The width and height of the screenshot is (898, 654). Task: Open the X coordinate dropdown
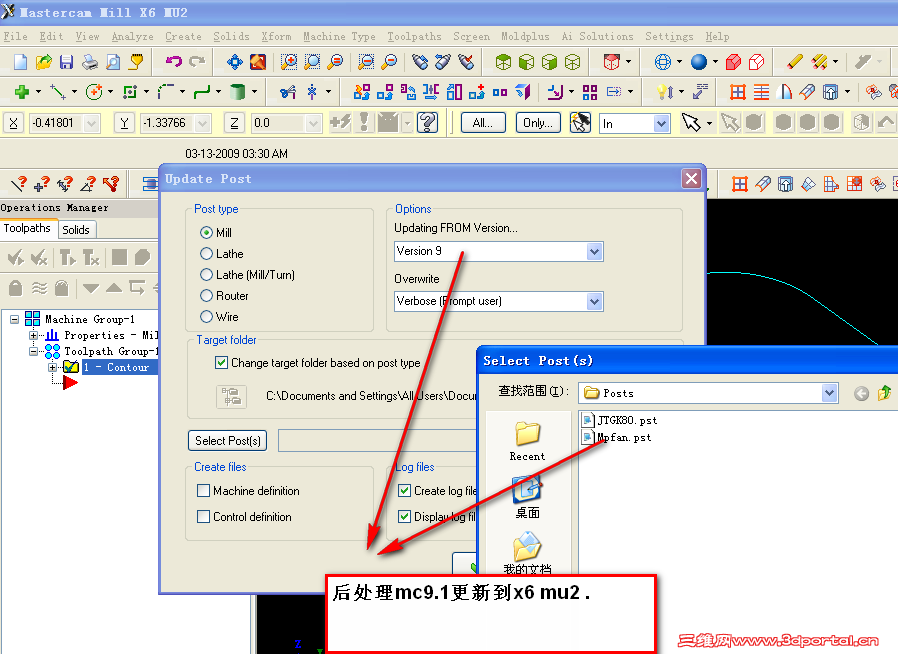pyautogui.click(x=91, y=123)
